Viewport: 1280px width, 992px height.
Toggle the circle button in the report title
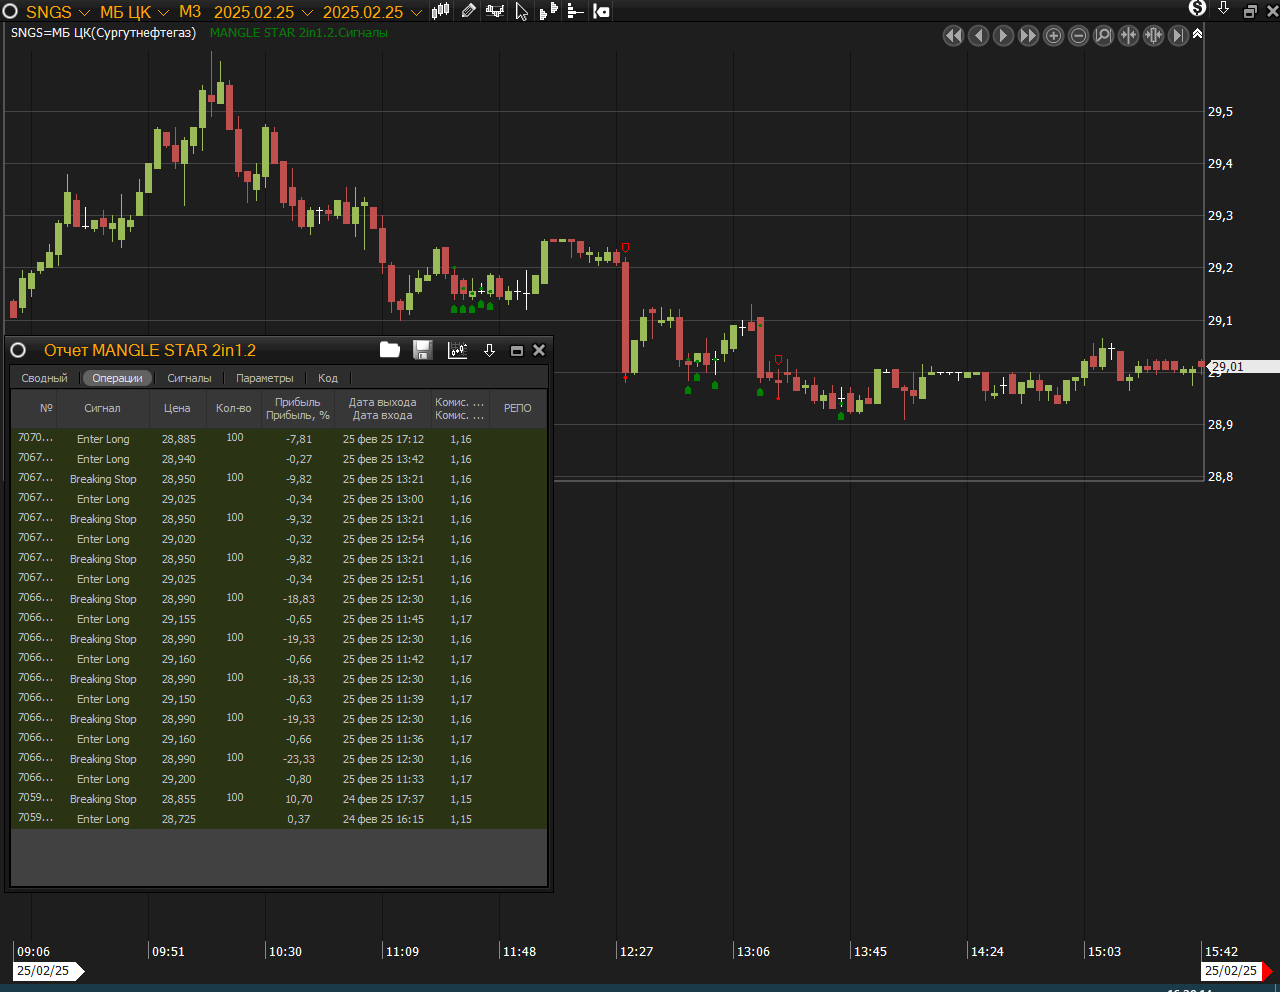(18, 350)
